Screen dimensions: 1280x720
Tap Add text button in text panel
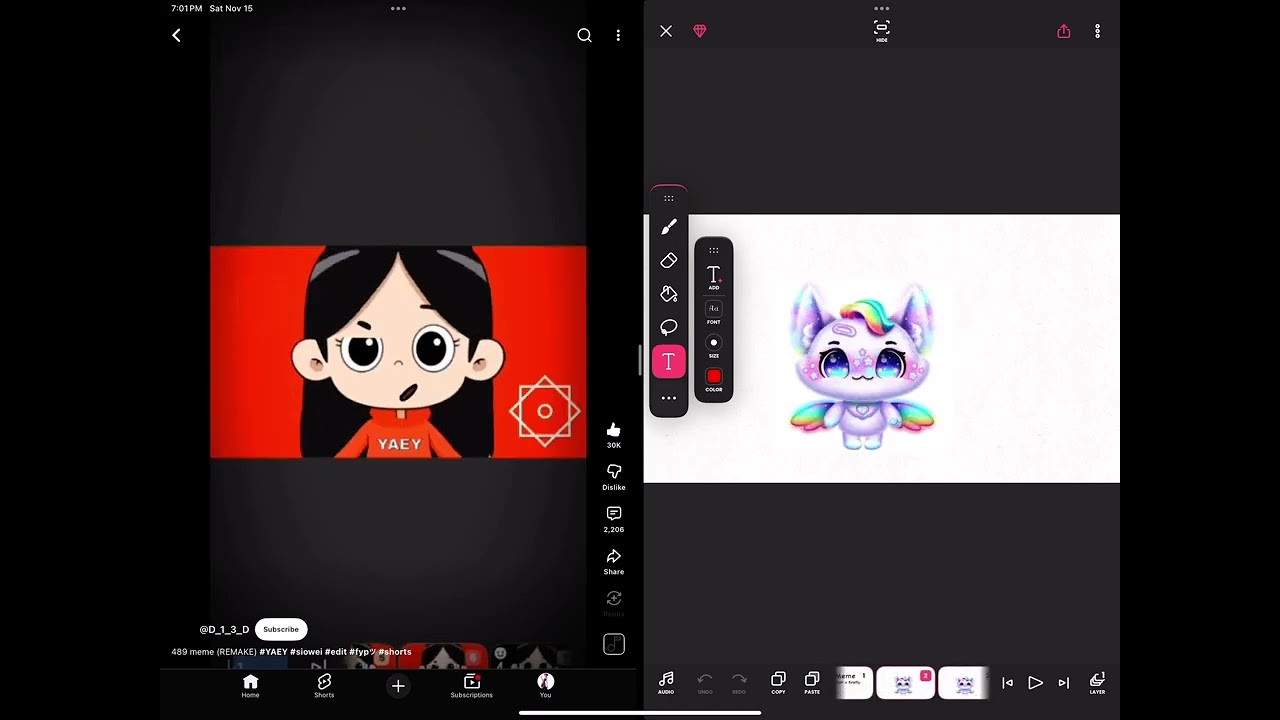pos(714,277)
